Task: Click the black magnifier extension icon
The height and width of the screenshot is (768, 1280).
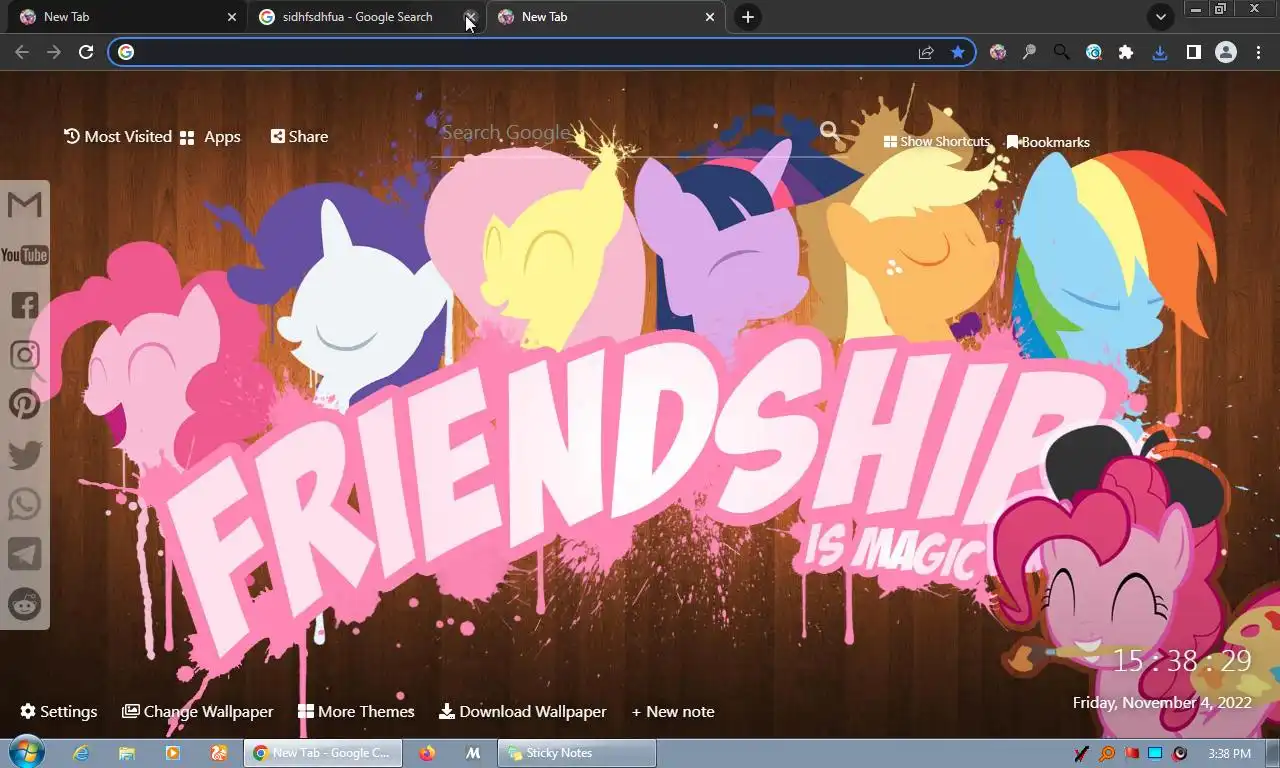Action: [x=1061, y=52]
